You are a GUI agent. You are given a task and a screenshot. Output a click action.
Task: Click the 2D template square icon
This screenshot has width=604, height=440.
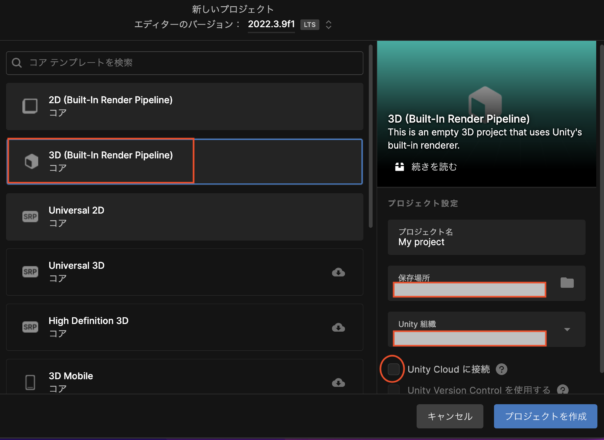[x=30, y=106]
